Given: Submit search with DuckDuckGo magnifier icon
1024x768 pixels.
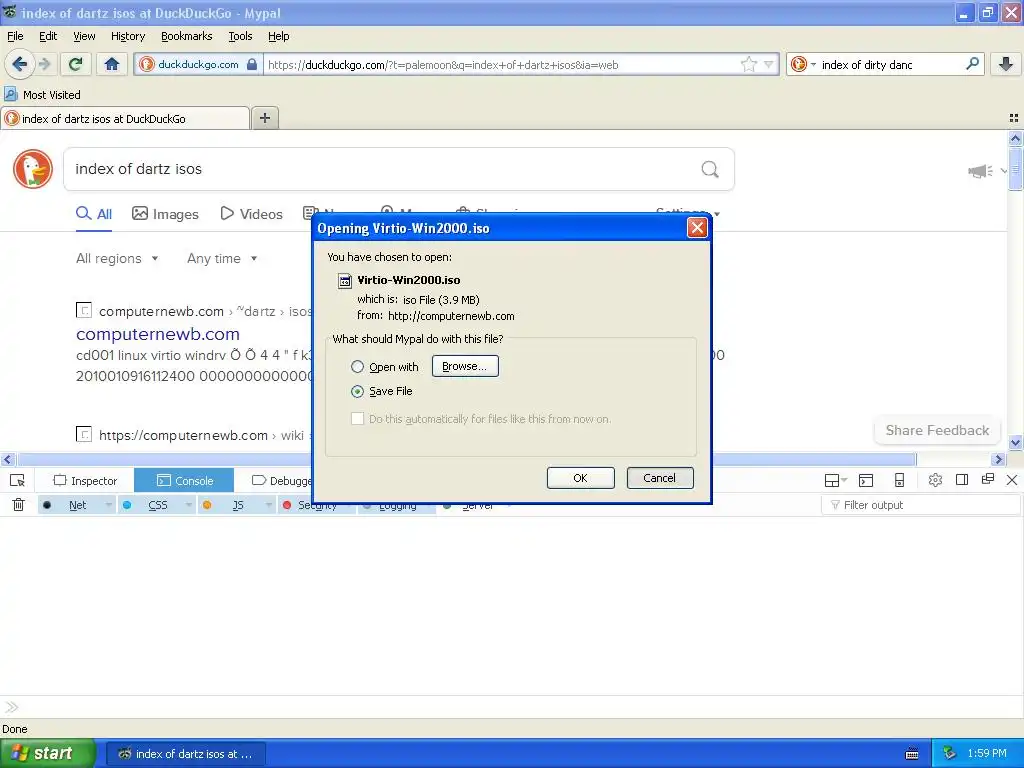Looking at the screenshot, I should pos(710,169).
